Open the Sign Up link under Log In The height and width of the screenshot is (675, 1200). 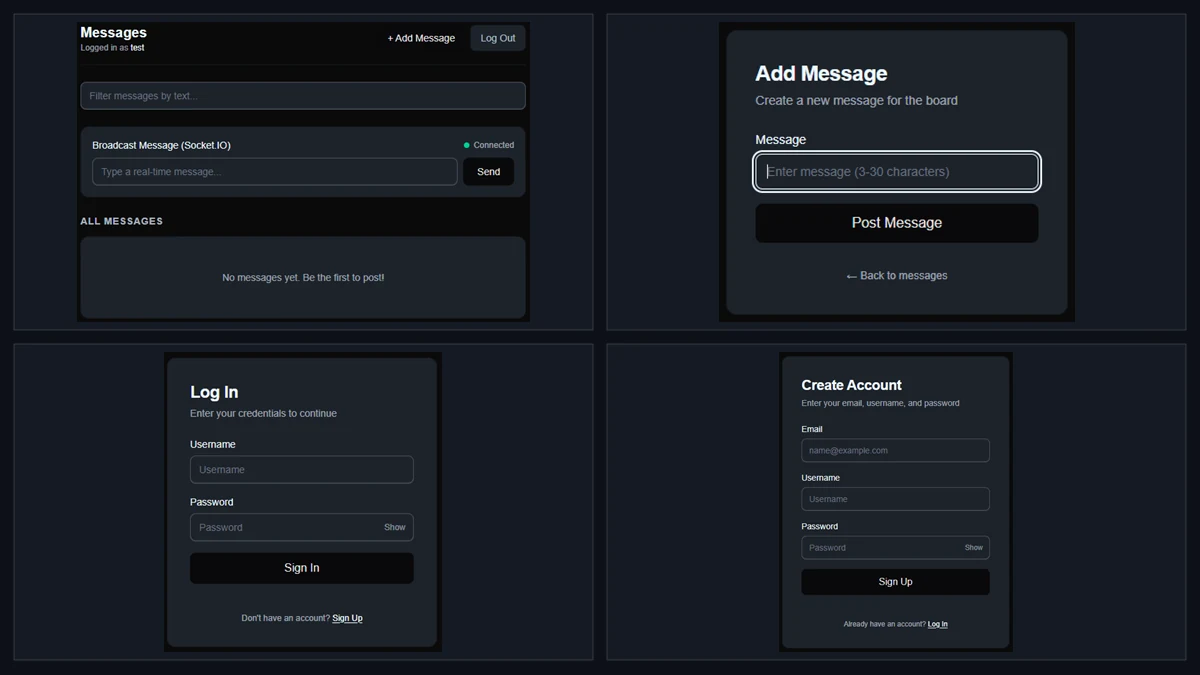click(x=347, y=618)
